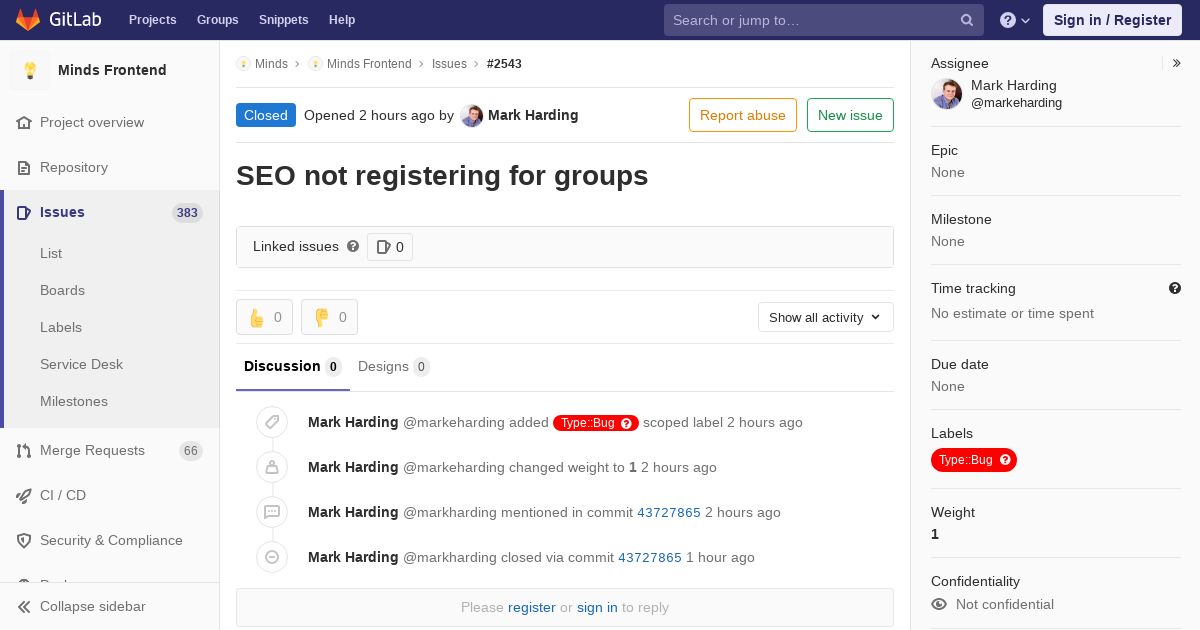This screenshot has width=1200, height=630.
Task: Click the Repository file icon
Action: tap(24, 167)
